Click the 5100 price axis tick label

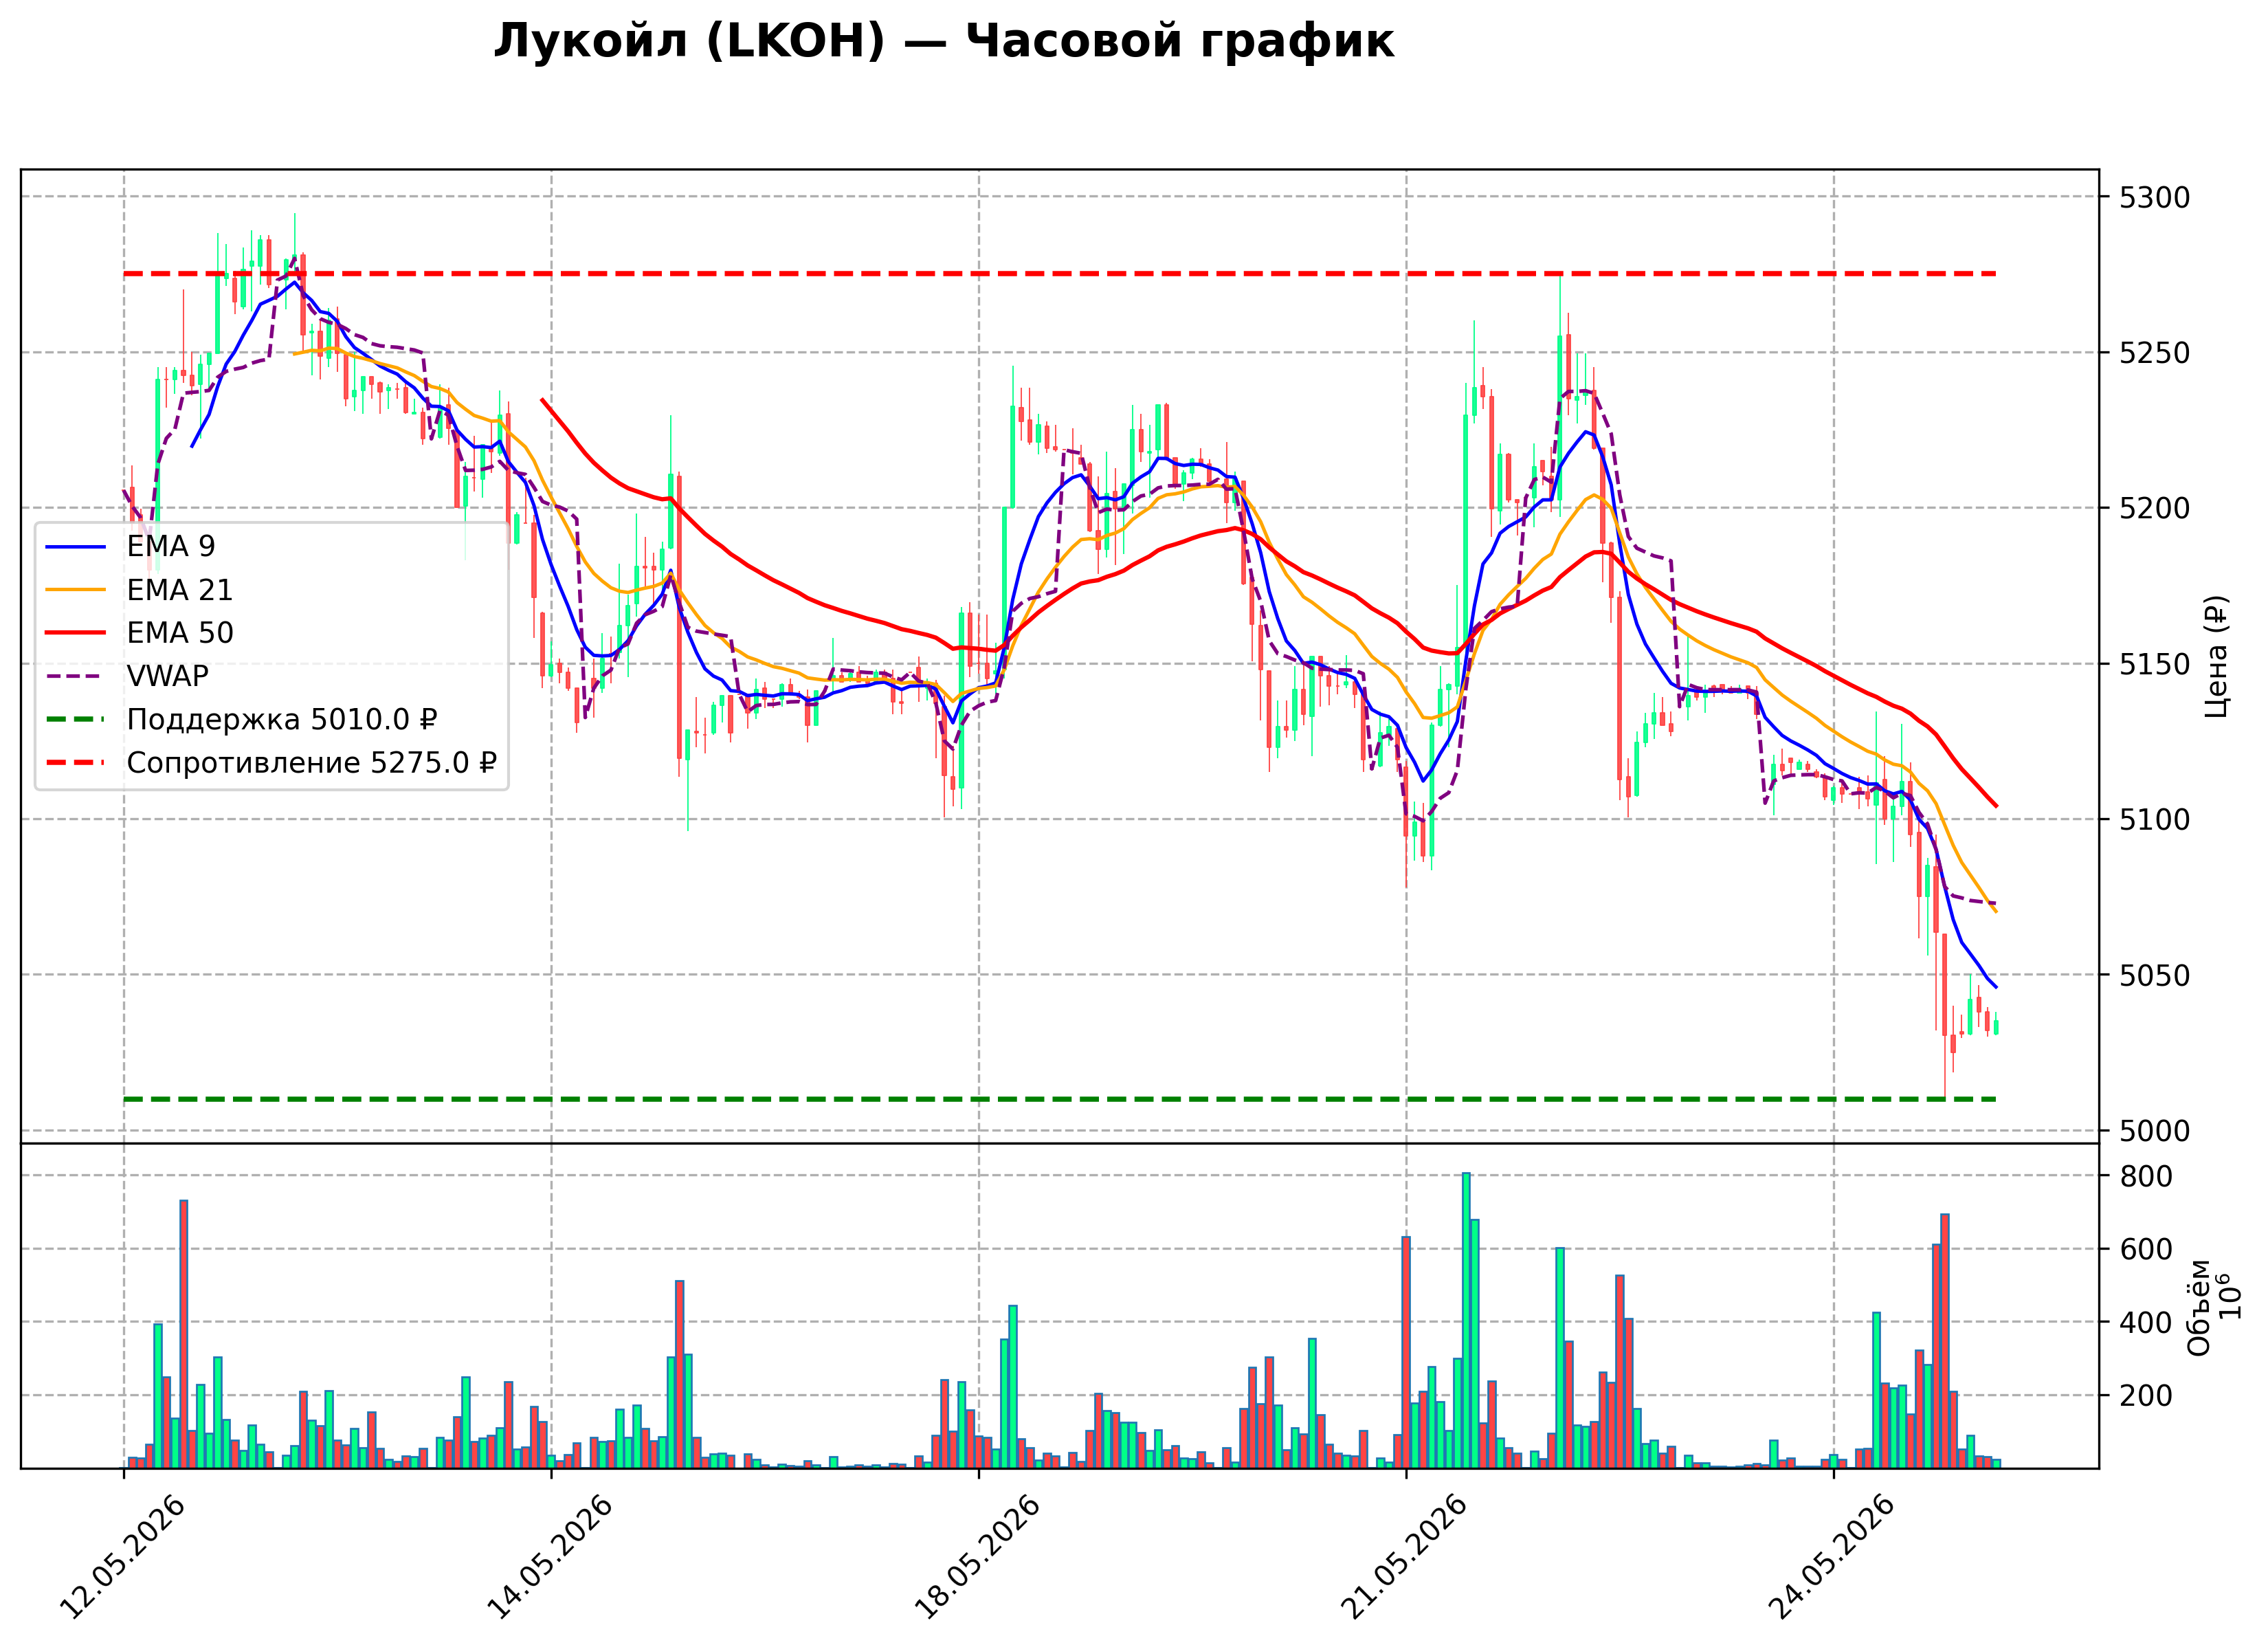2155,819
